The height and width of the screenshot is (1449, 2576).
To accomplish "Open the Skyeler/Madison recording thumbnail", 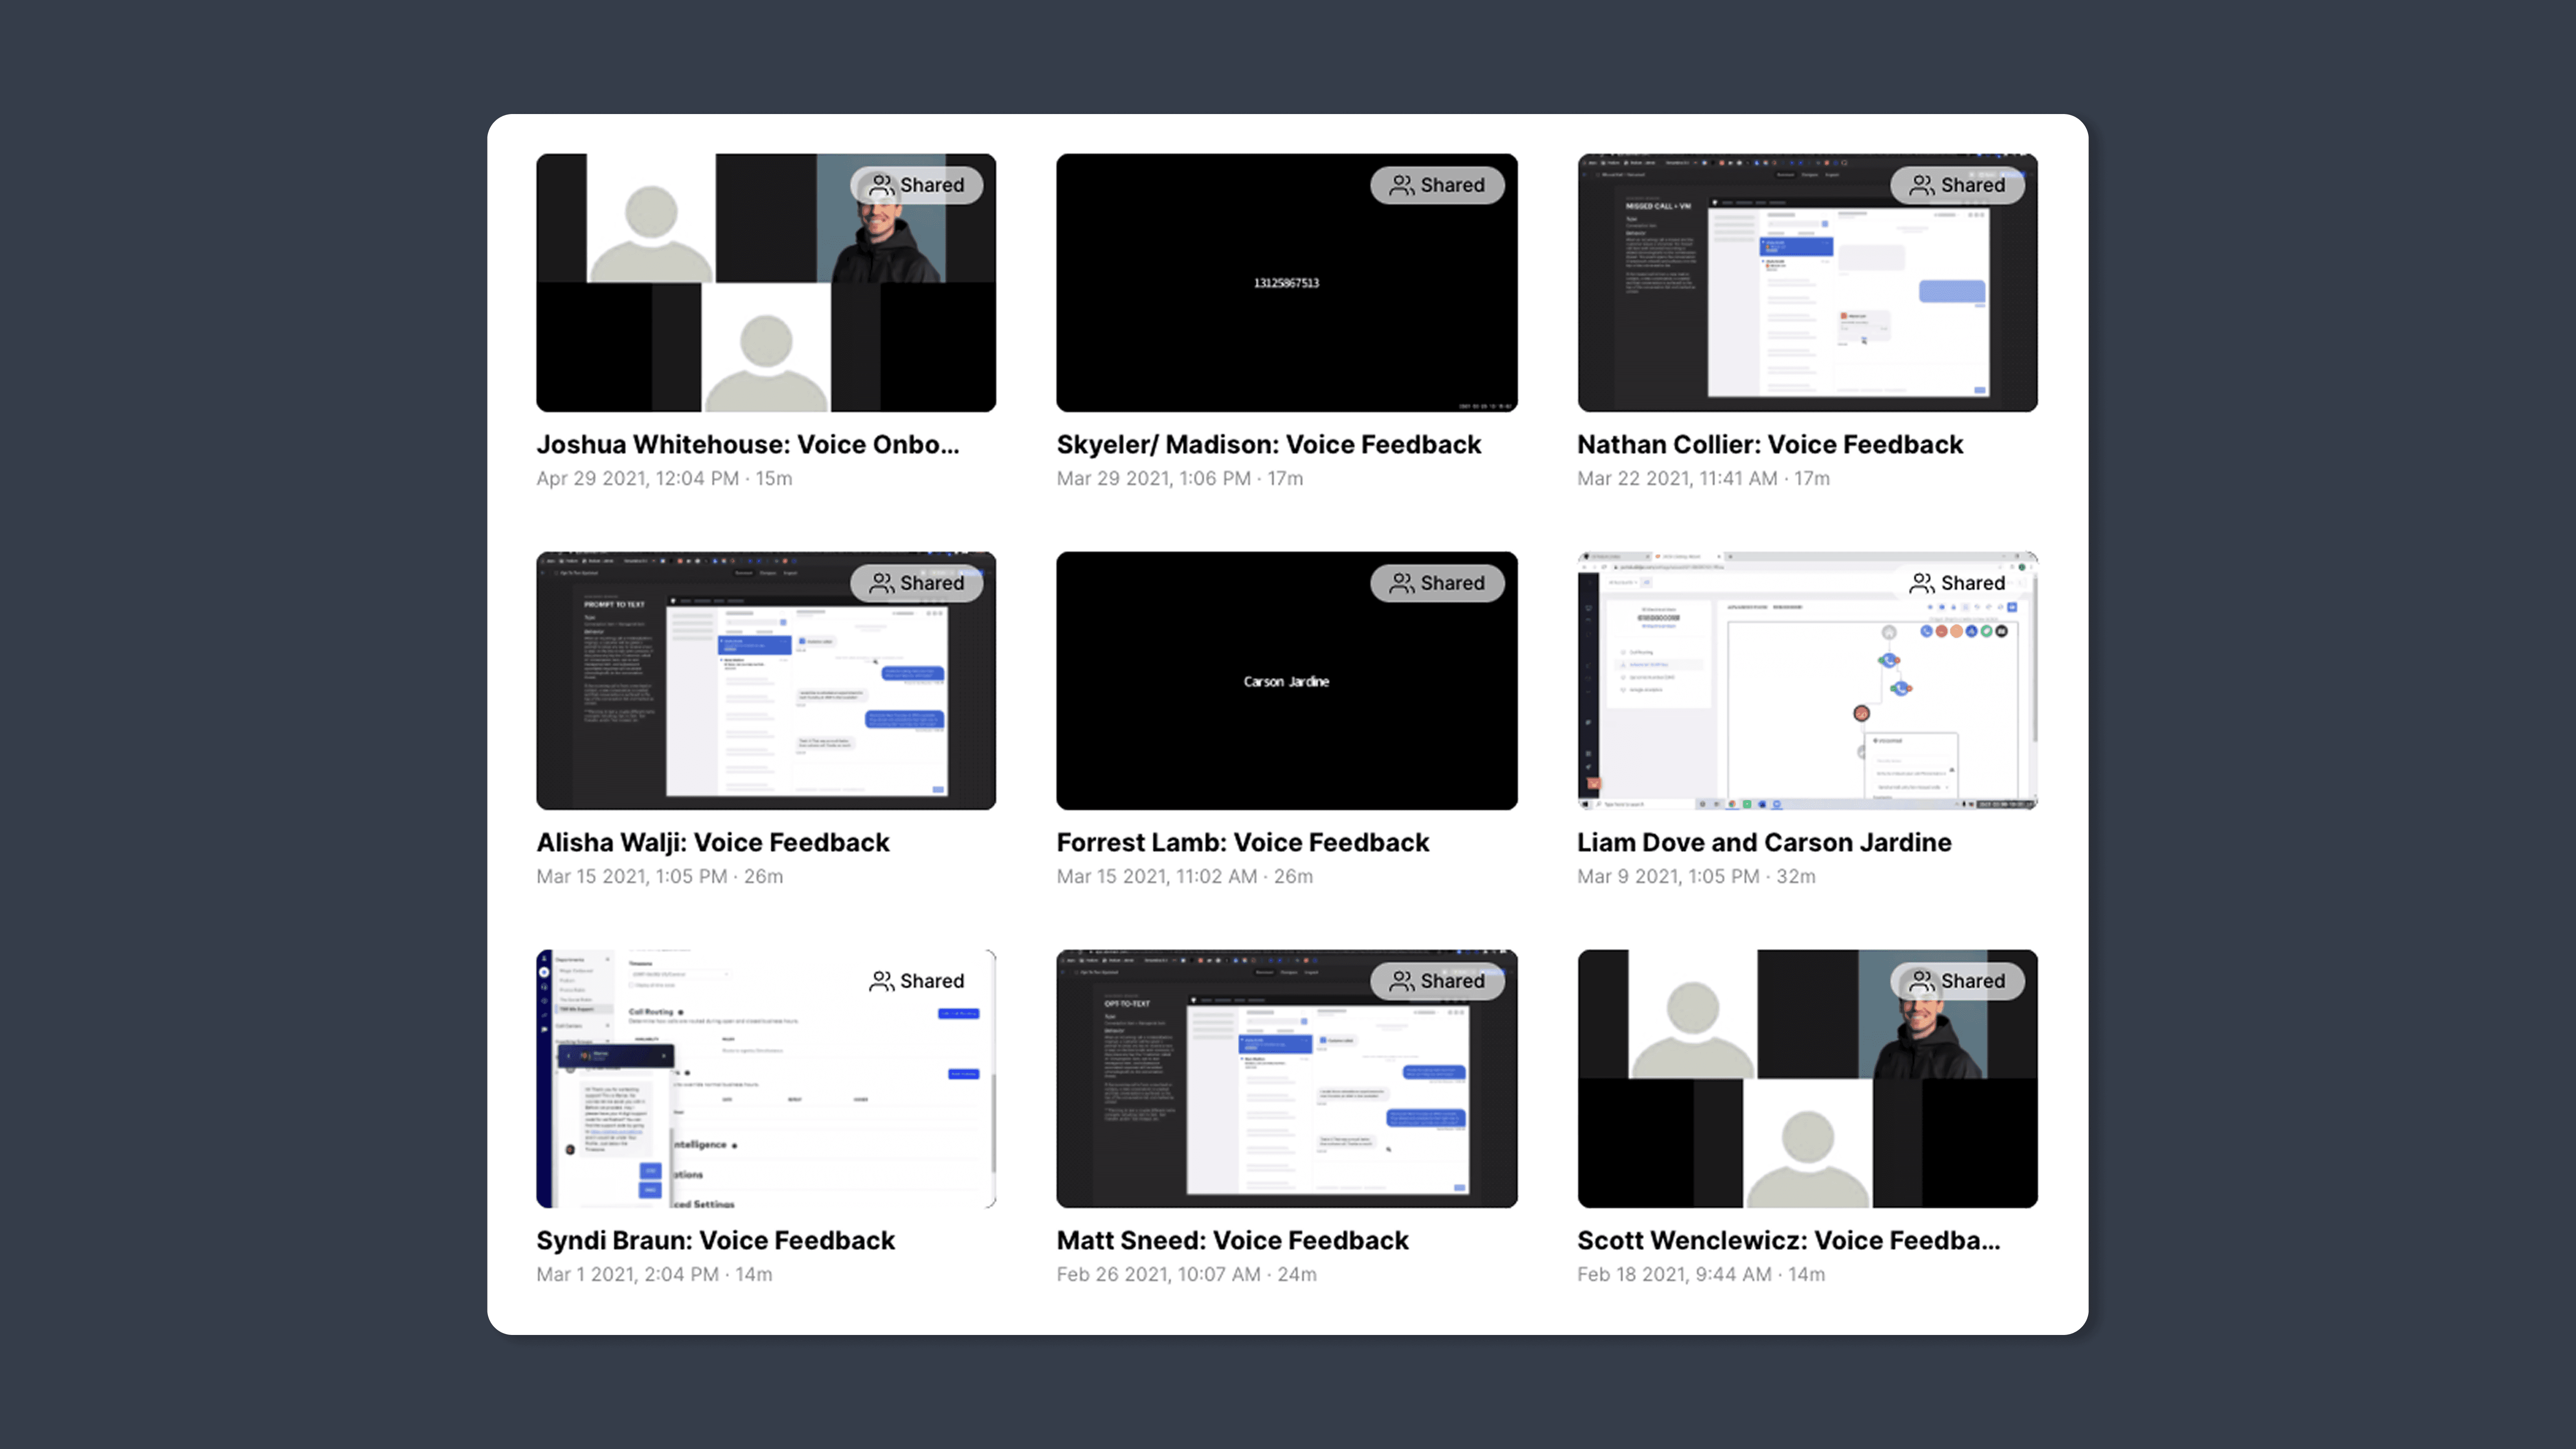I will tap(1286, 300).
